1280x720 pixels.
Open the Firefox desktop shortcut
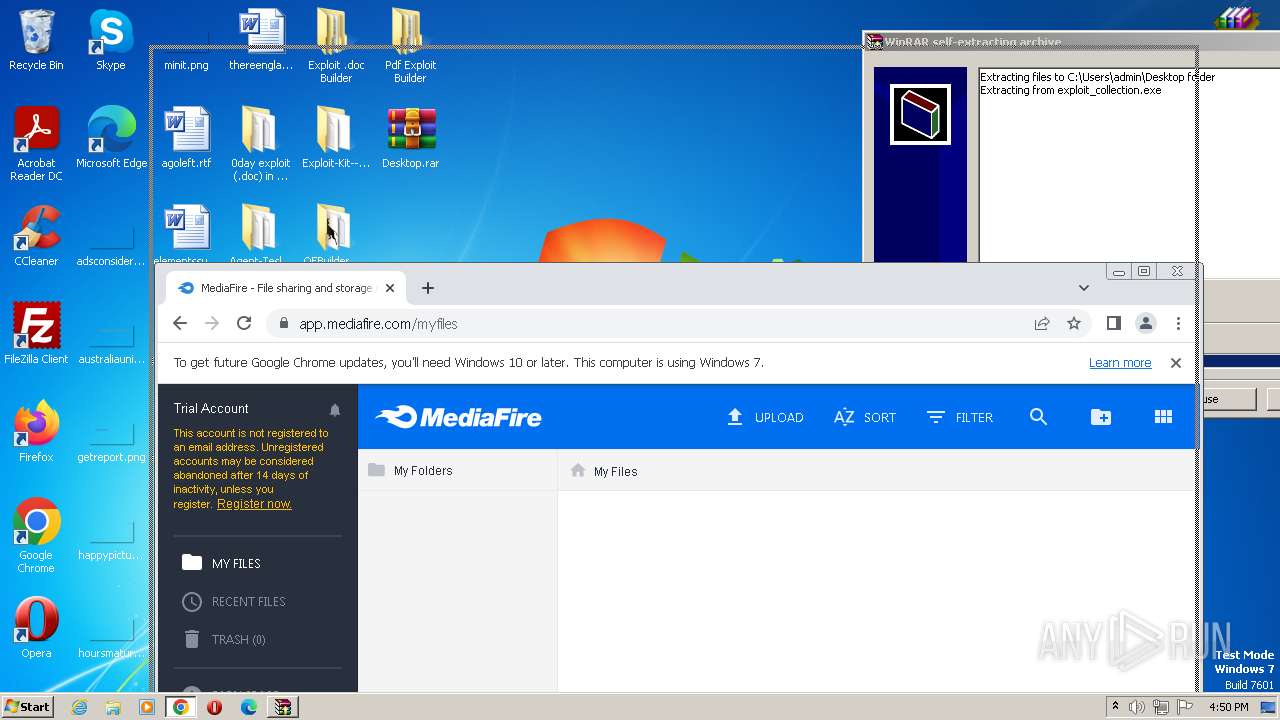tap(36, 432)
